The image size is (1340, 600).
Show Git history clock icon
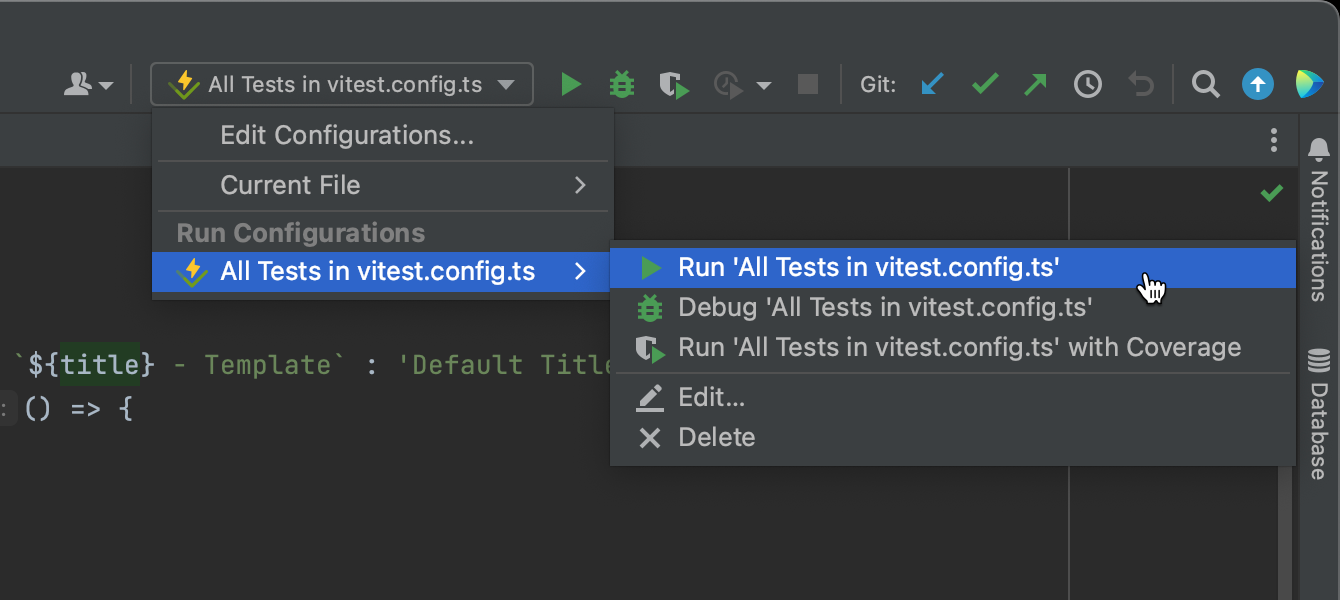pos(1088,85)
